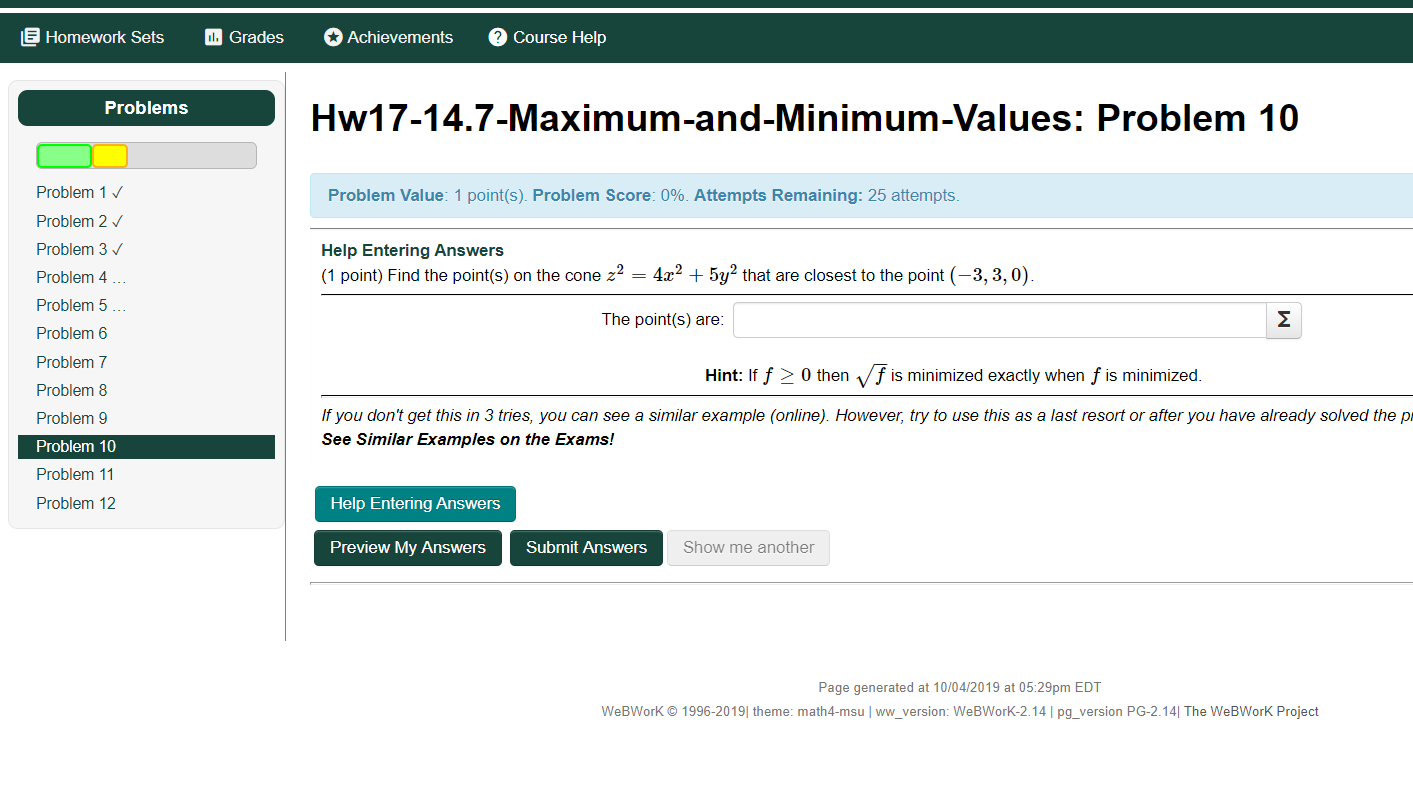Image resolution: width=1413 pixels, height=795 pixels.
Task: Open The WeBWorK Project footer link
Action: pyautogui.click(x=1251, y=712)
